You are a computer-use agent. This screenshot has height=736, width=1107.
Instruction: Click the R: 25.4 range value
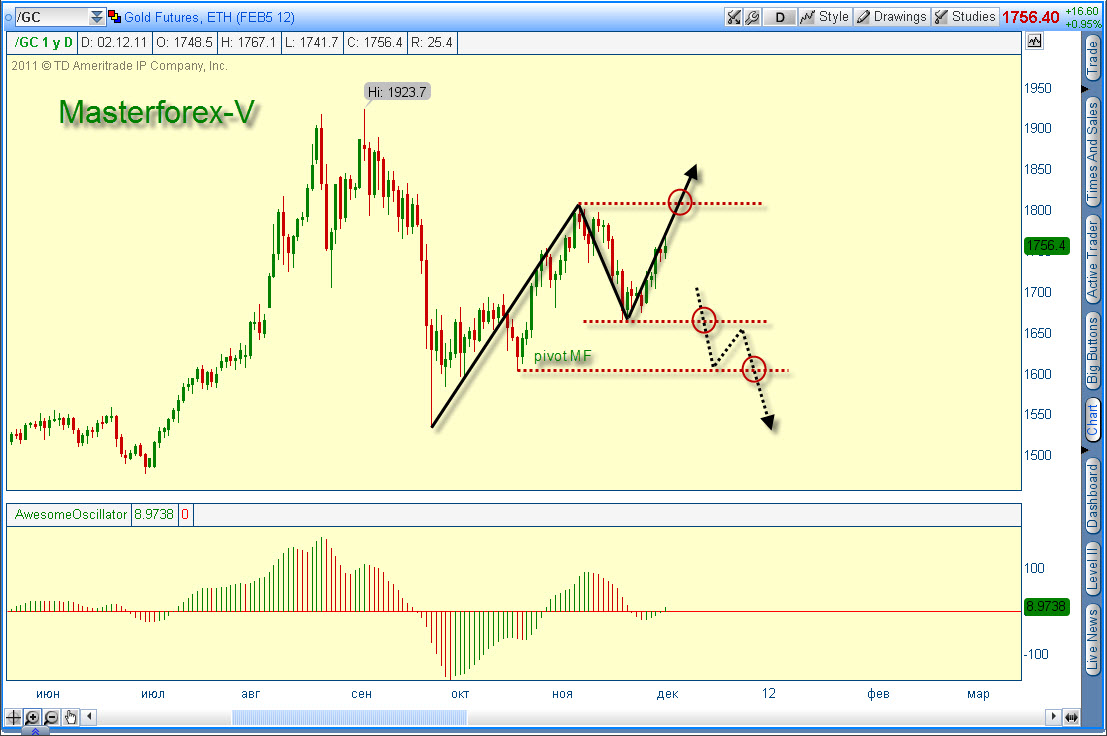[432, 42]
